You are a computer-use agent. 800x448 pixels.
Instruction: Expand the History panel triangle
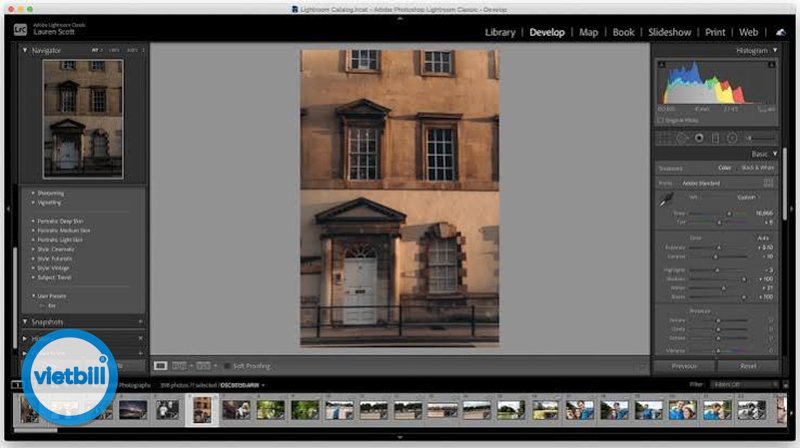24,338
